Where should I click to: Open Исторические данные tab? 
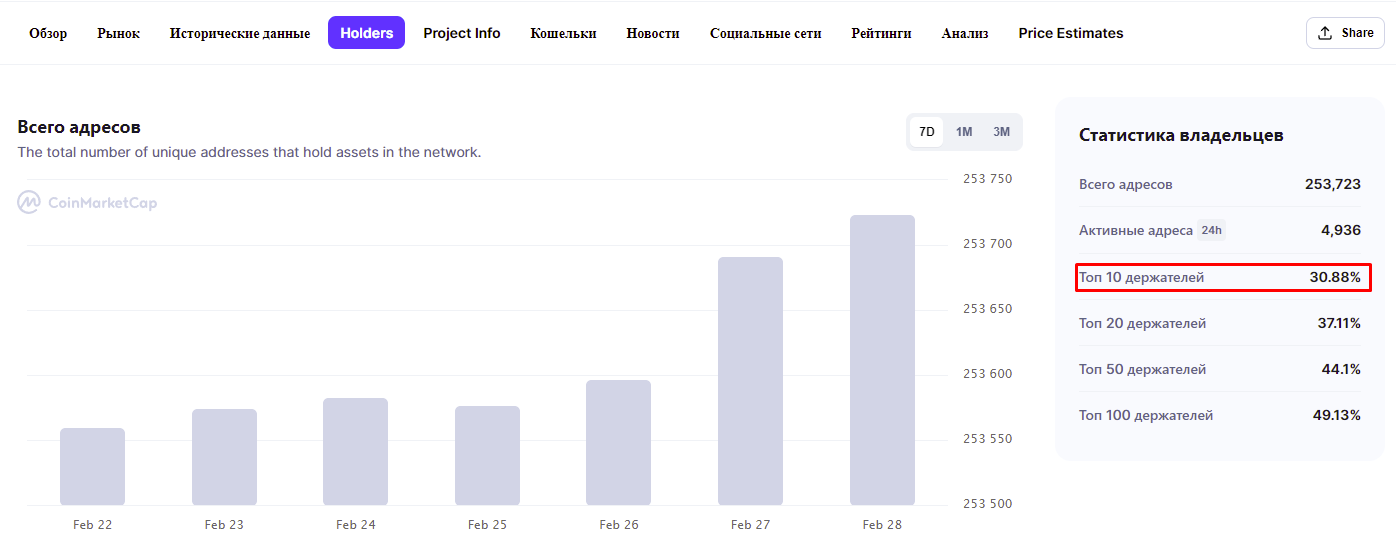[240, 33]
